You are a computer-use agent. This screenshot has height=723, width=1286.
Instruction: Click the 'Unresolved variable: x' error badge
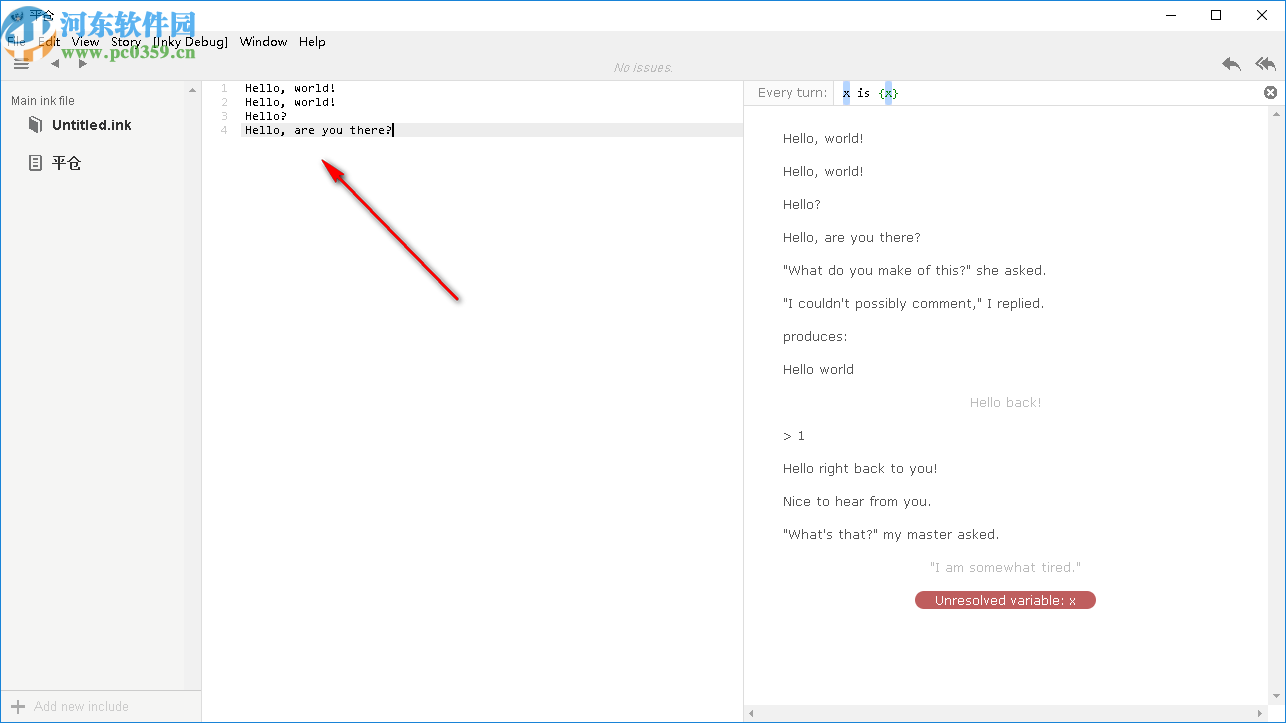tap(1005, 600)
